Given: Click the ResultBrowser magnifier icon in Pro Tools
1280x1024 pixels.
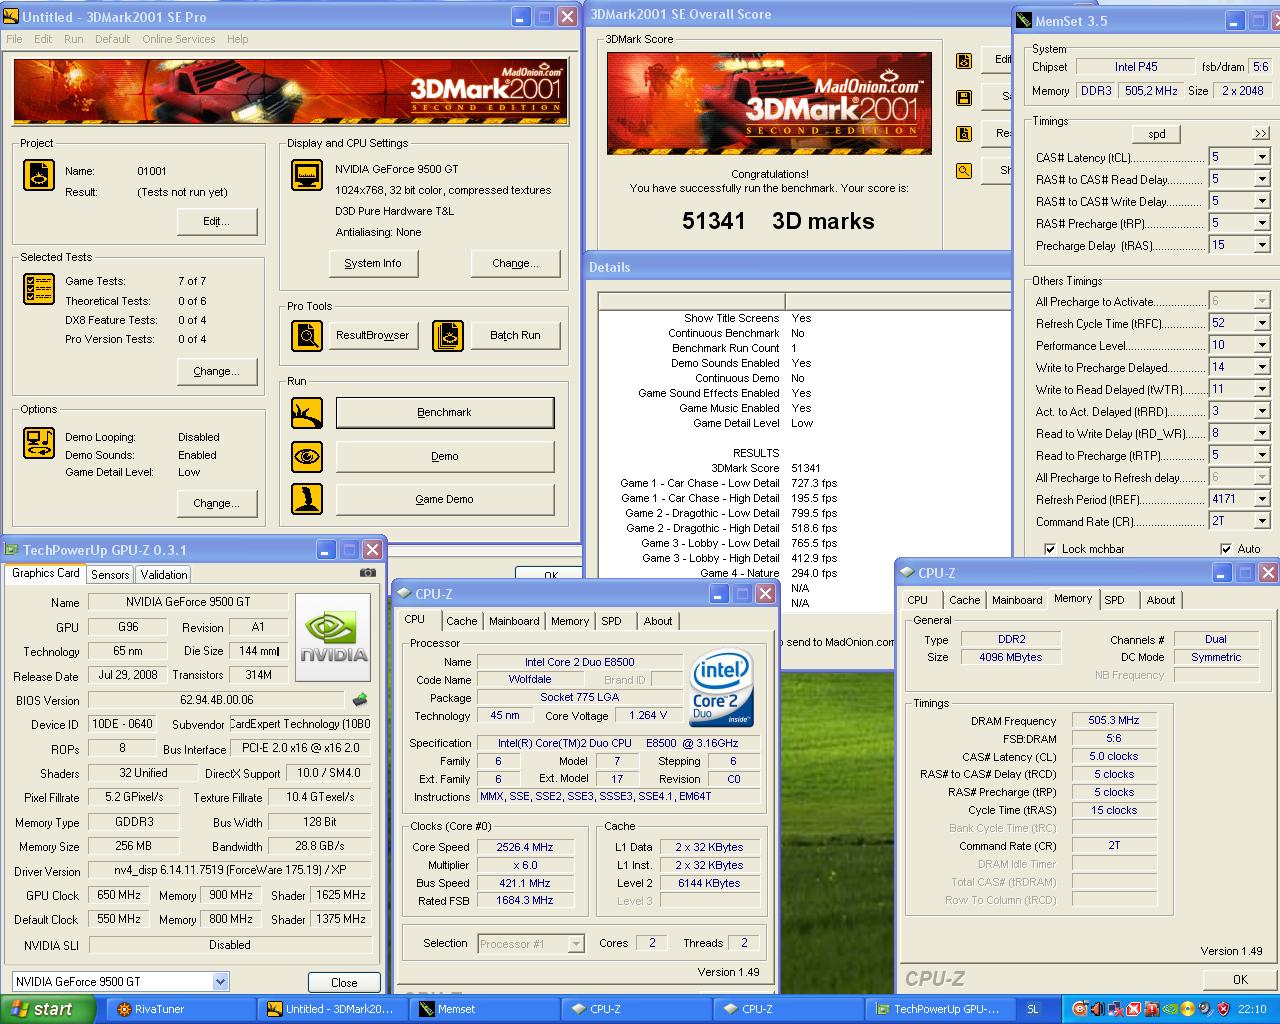Looking at the screenshot, I should [x=307, y=335].
